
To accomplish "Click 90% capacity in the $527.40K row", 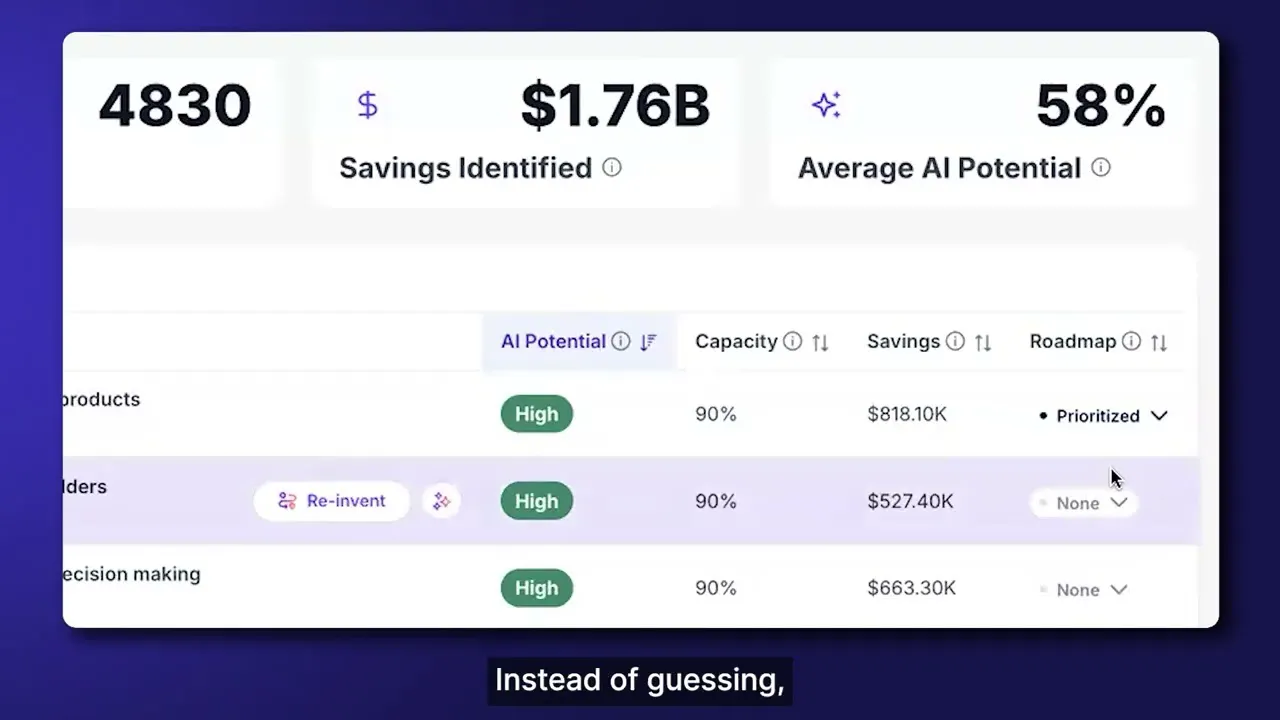I will point(716,501).
